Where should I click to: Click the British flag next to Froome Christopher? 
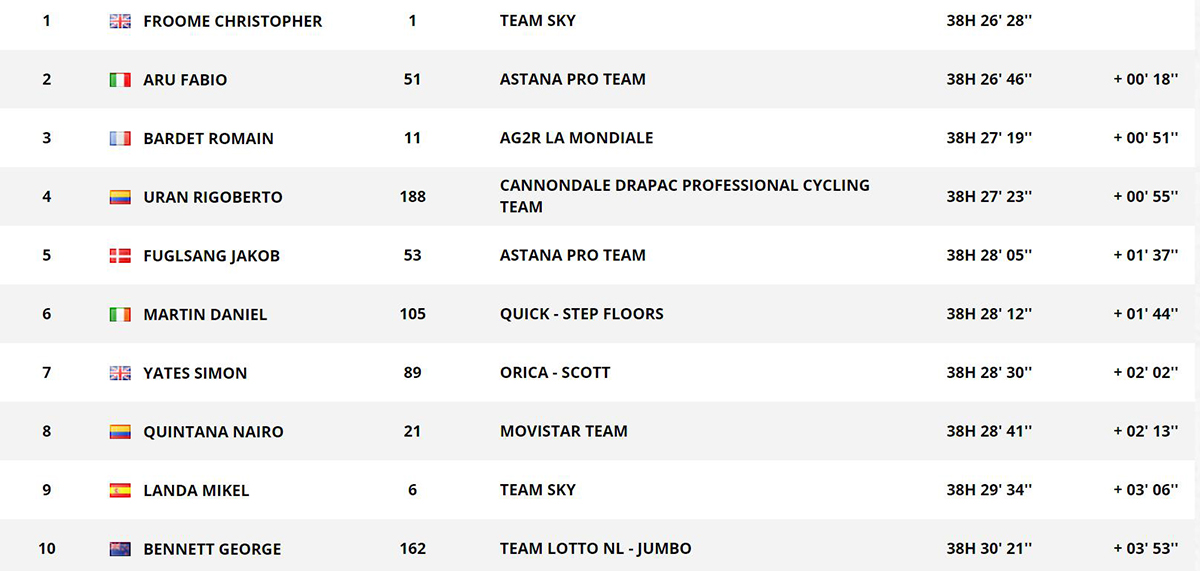[120, 21]
